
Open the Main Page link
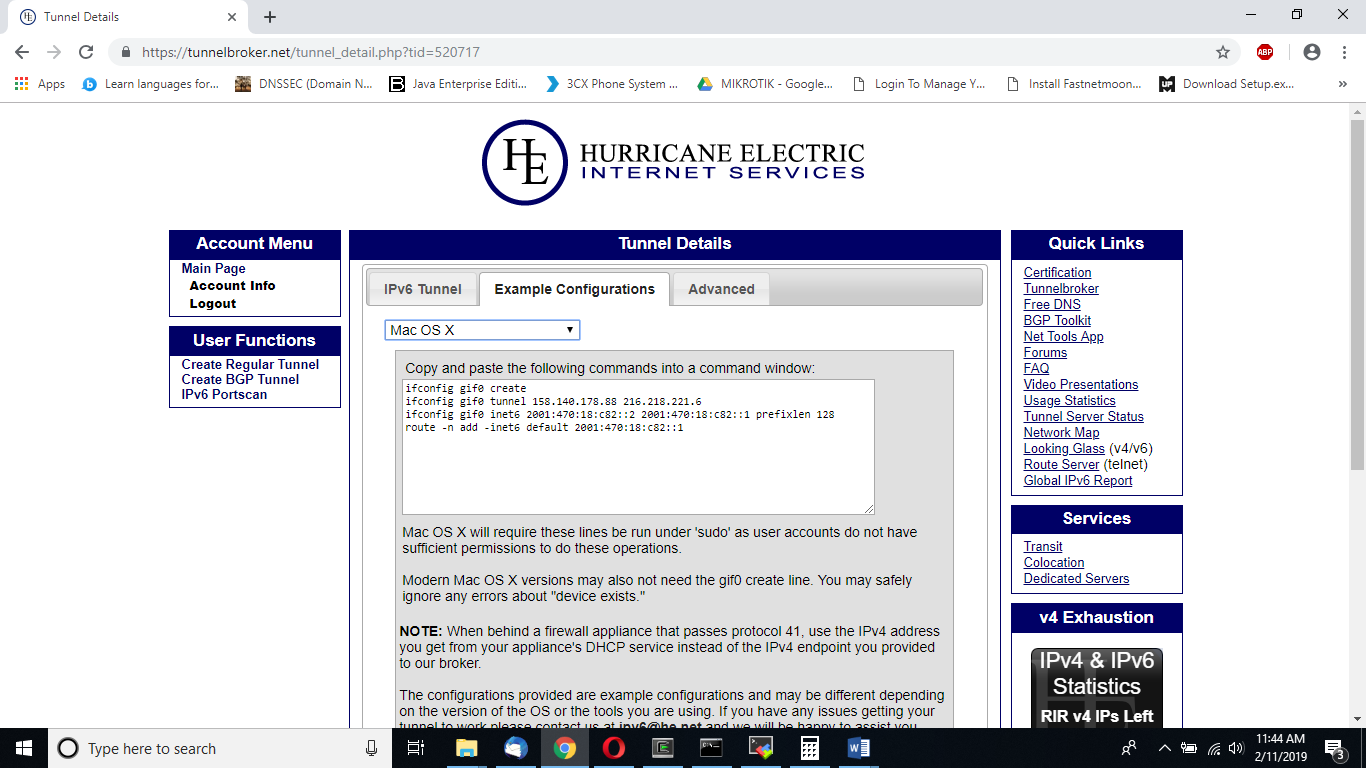pos(213,268)
